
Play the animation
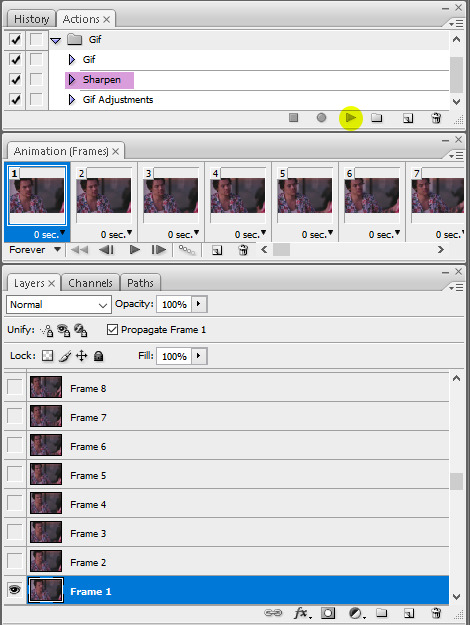135,250
